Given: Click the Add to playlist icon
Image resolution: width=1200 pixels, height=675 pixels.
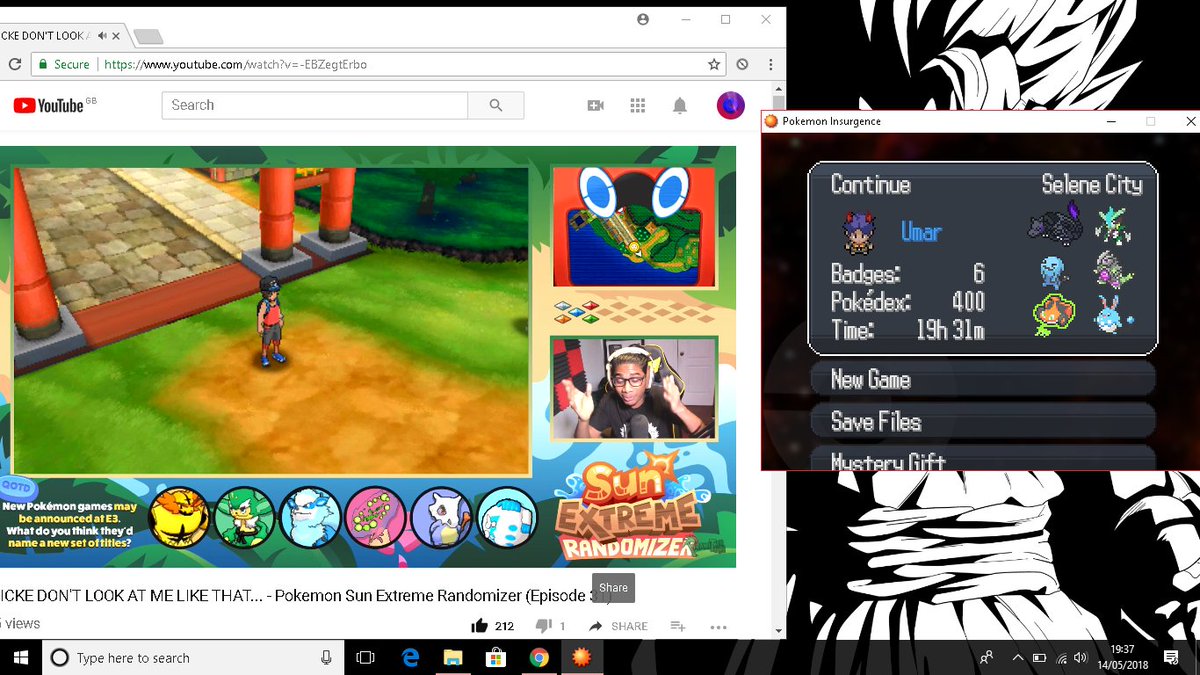Looking at the screenshot, I should click(678, 626).
